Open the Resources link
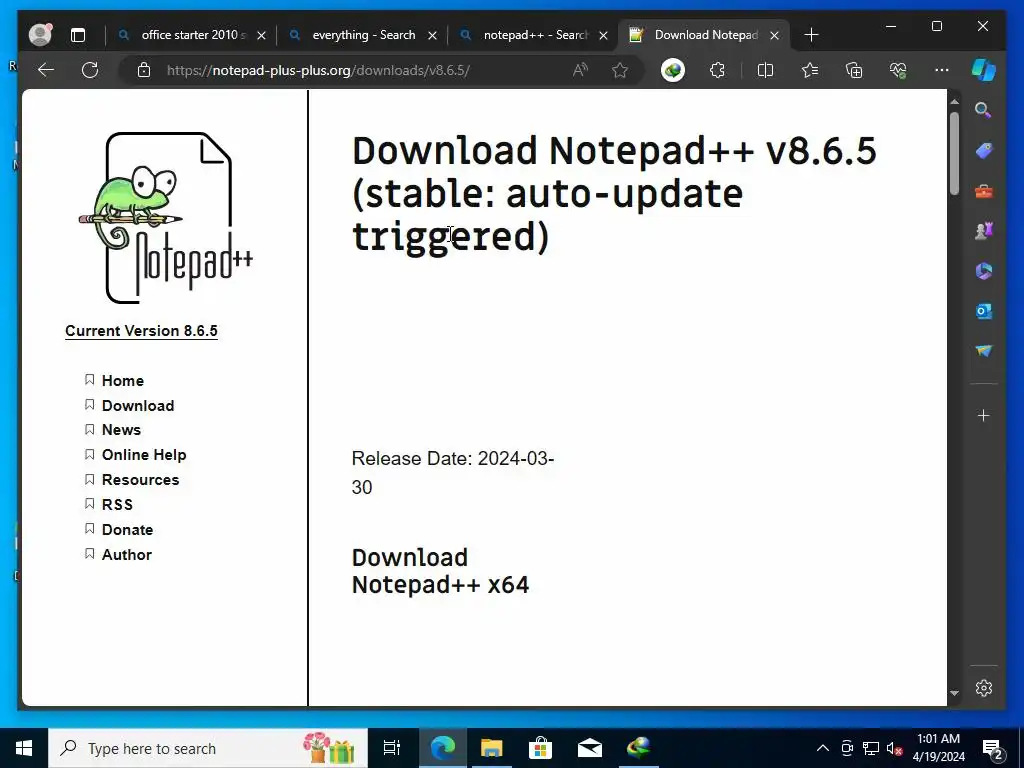The width and height of the screenshot is (1024, 768). click(140, 479)
